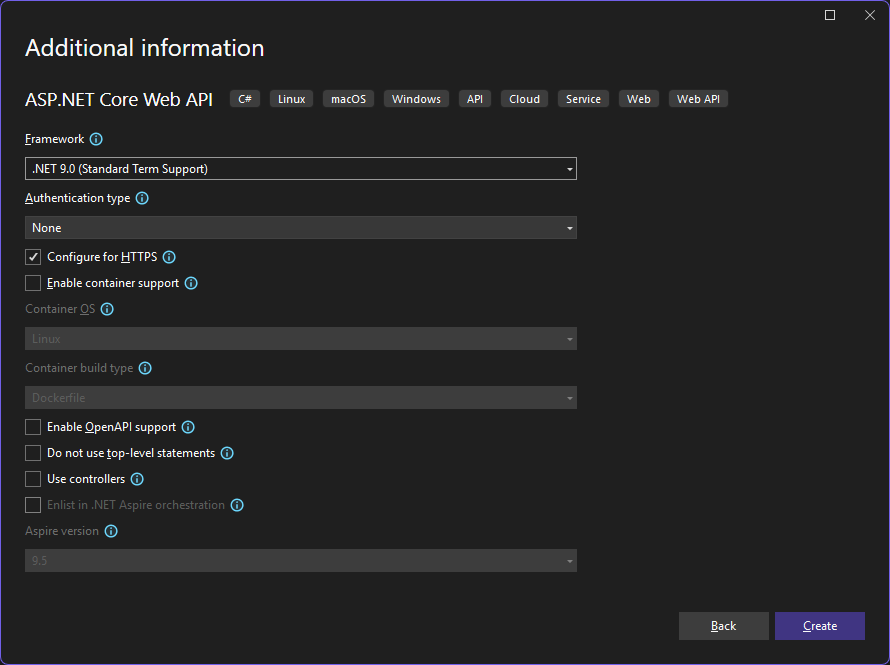The height and width of the screenshot is (665, 890).
Task: Check the Use controllers option
Action: click(32, 479)
